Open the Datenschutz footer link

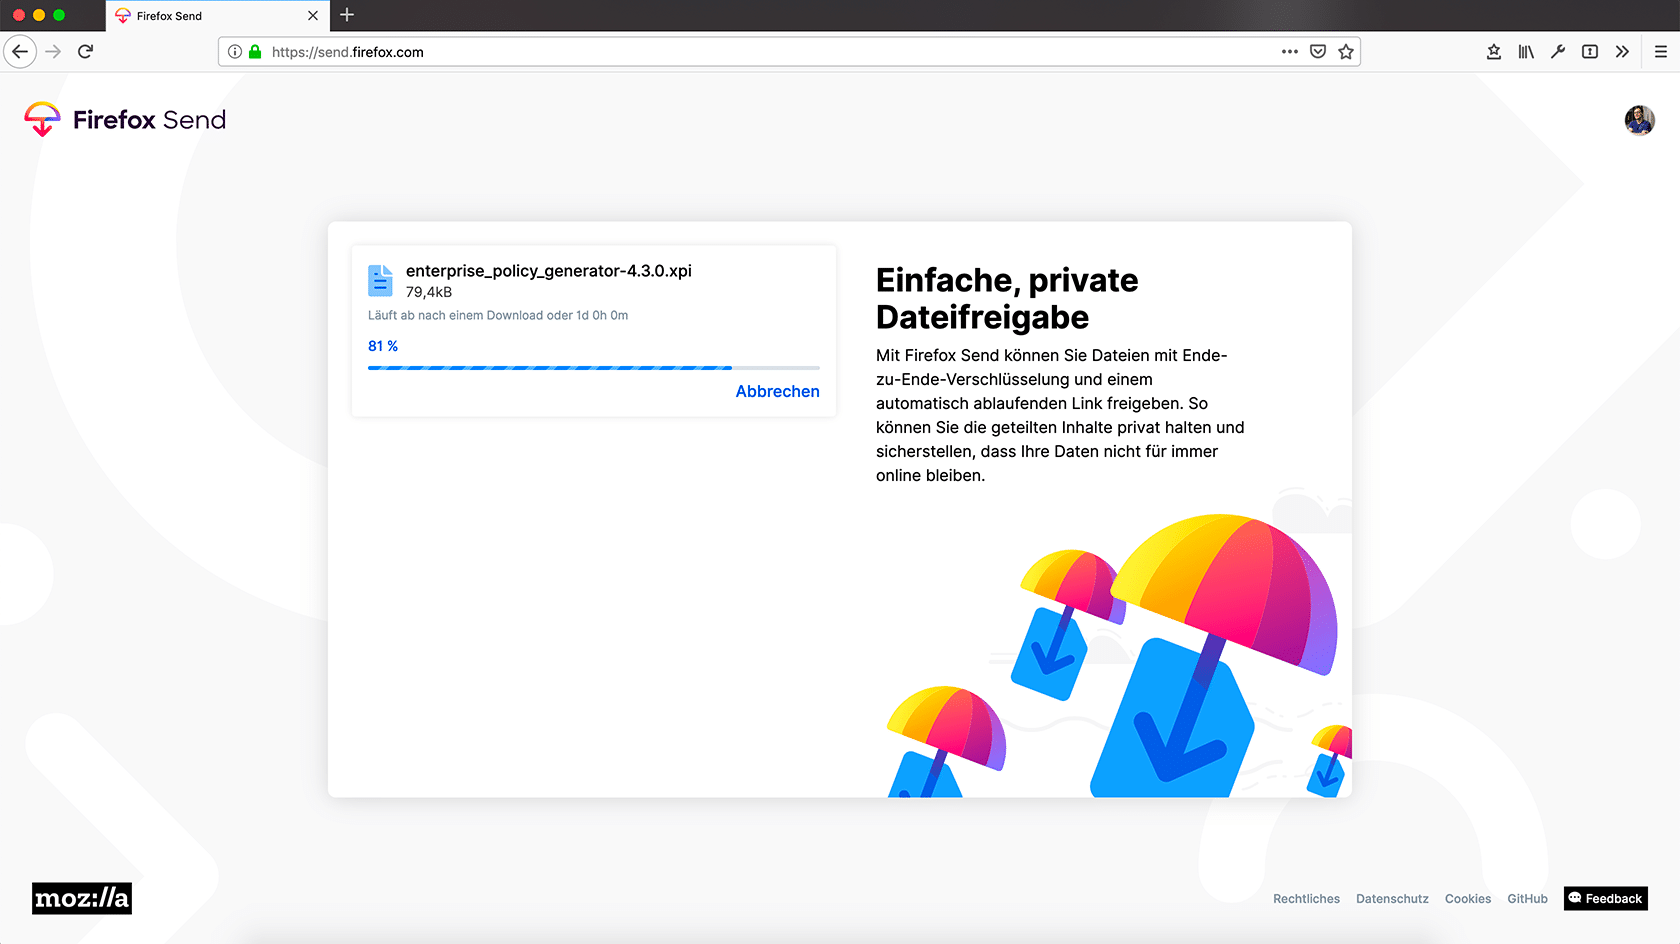coord(1392,899)
